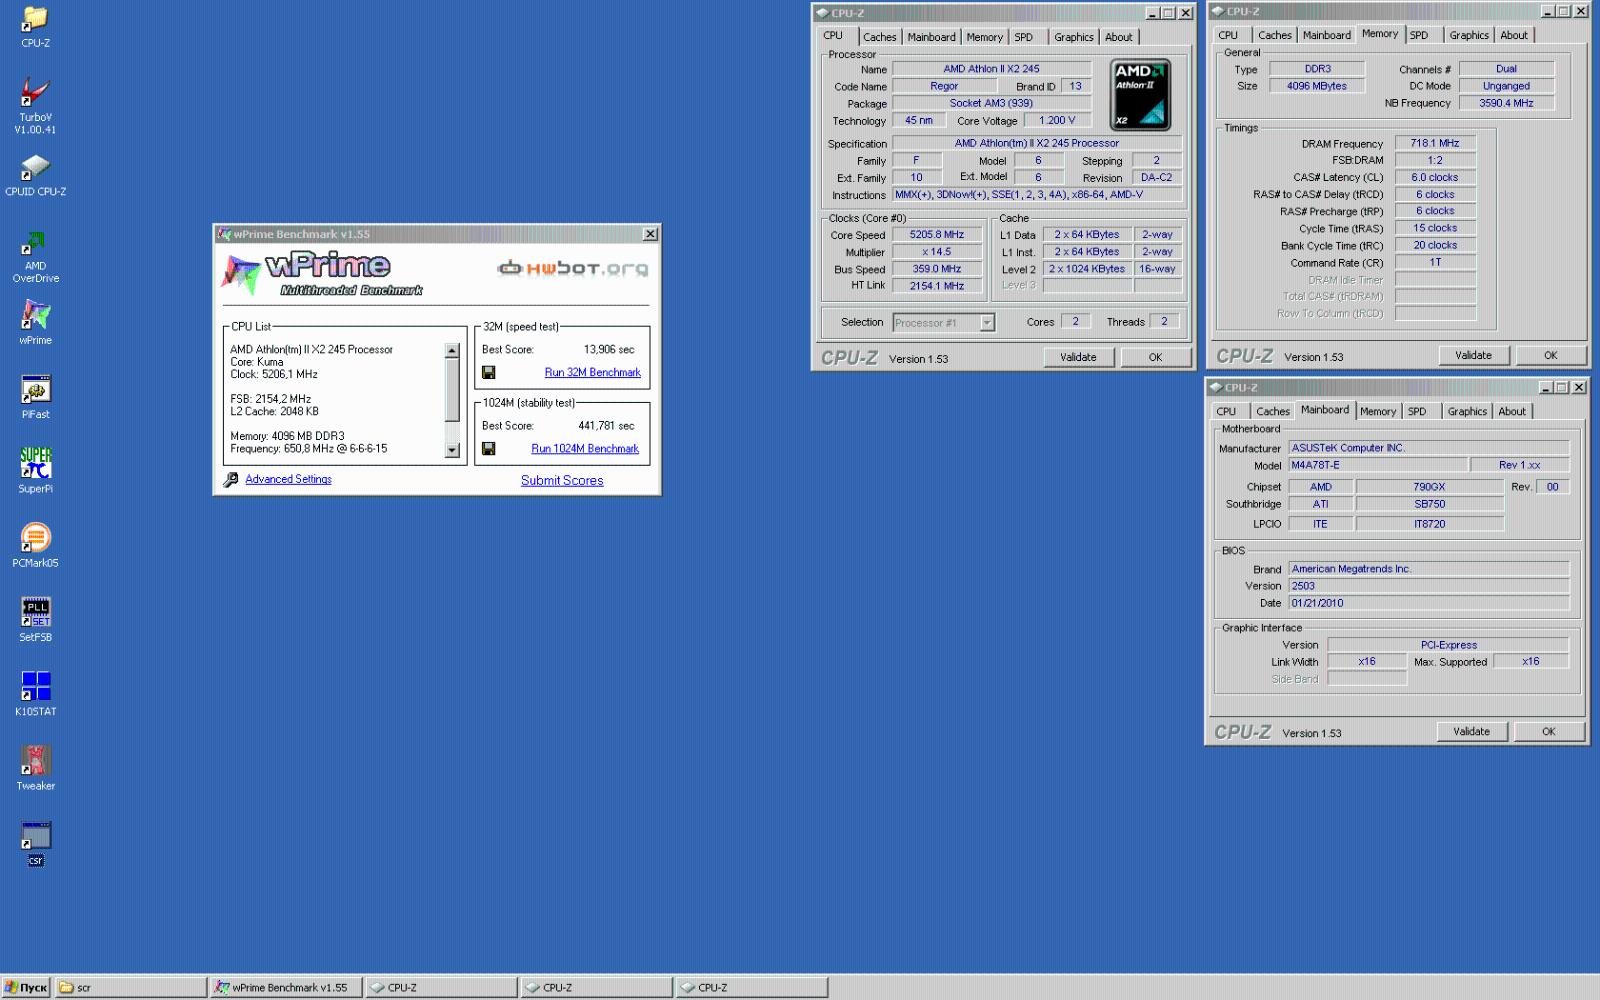Screen dimensions: 1600x1000
Task: Click the Core Voltage value 1.200 V
Action: (x=1057, y=120)
